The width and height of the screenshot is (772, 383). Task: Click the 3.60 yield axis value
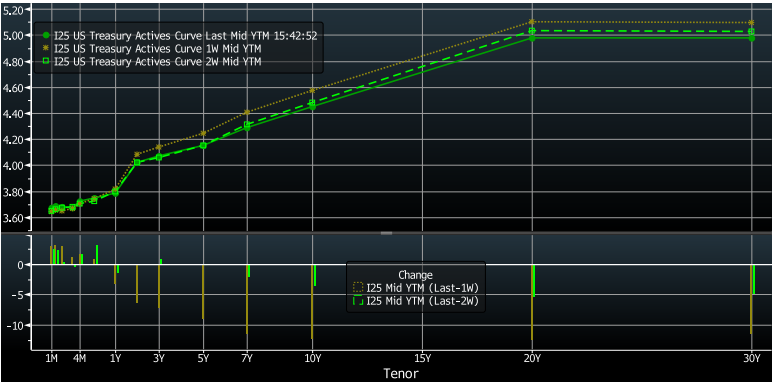(x=13, y=218)
